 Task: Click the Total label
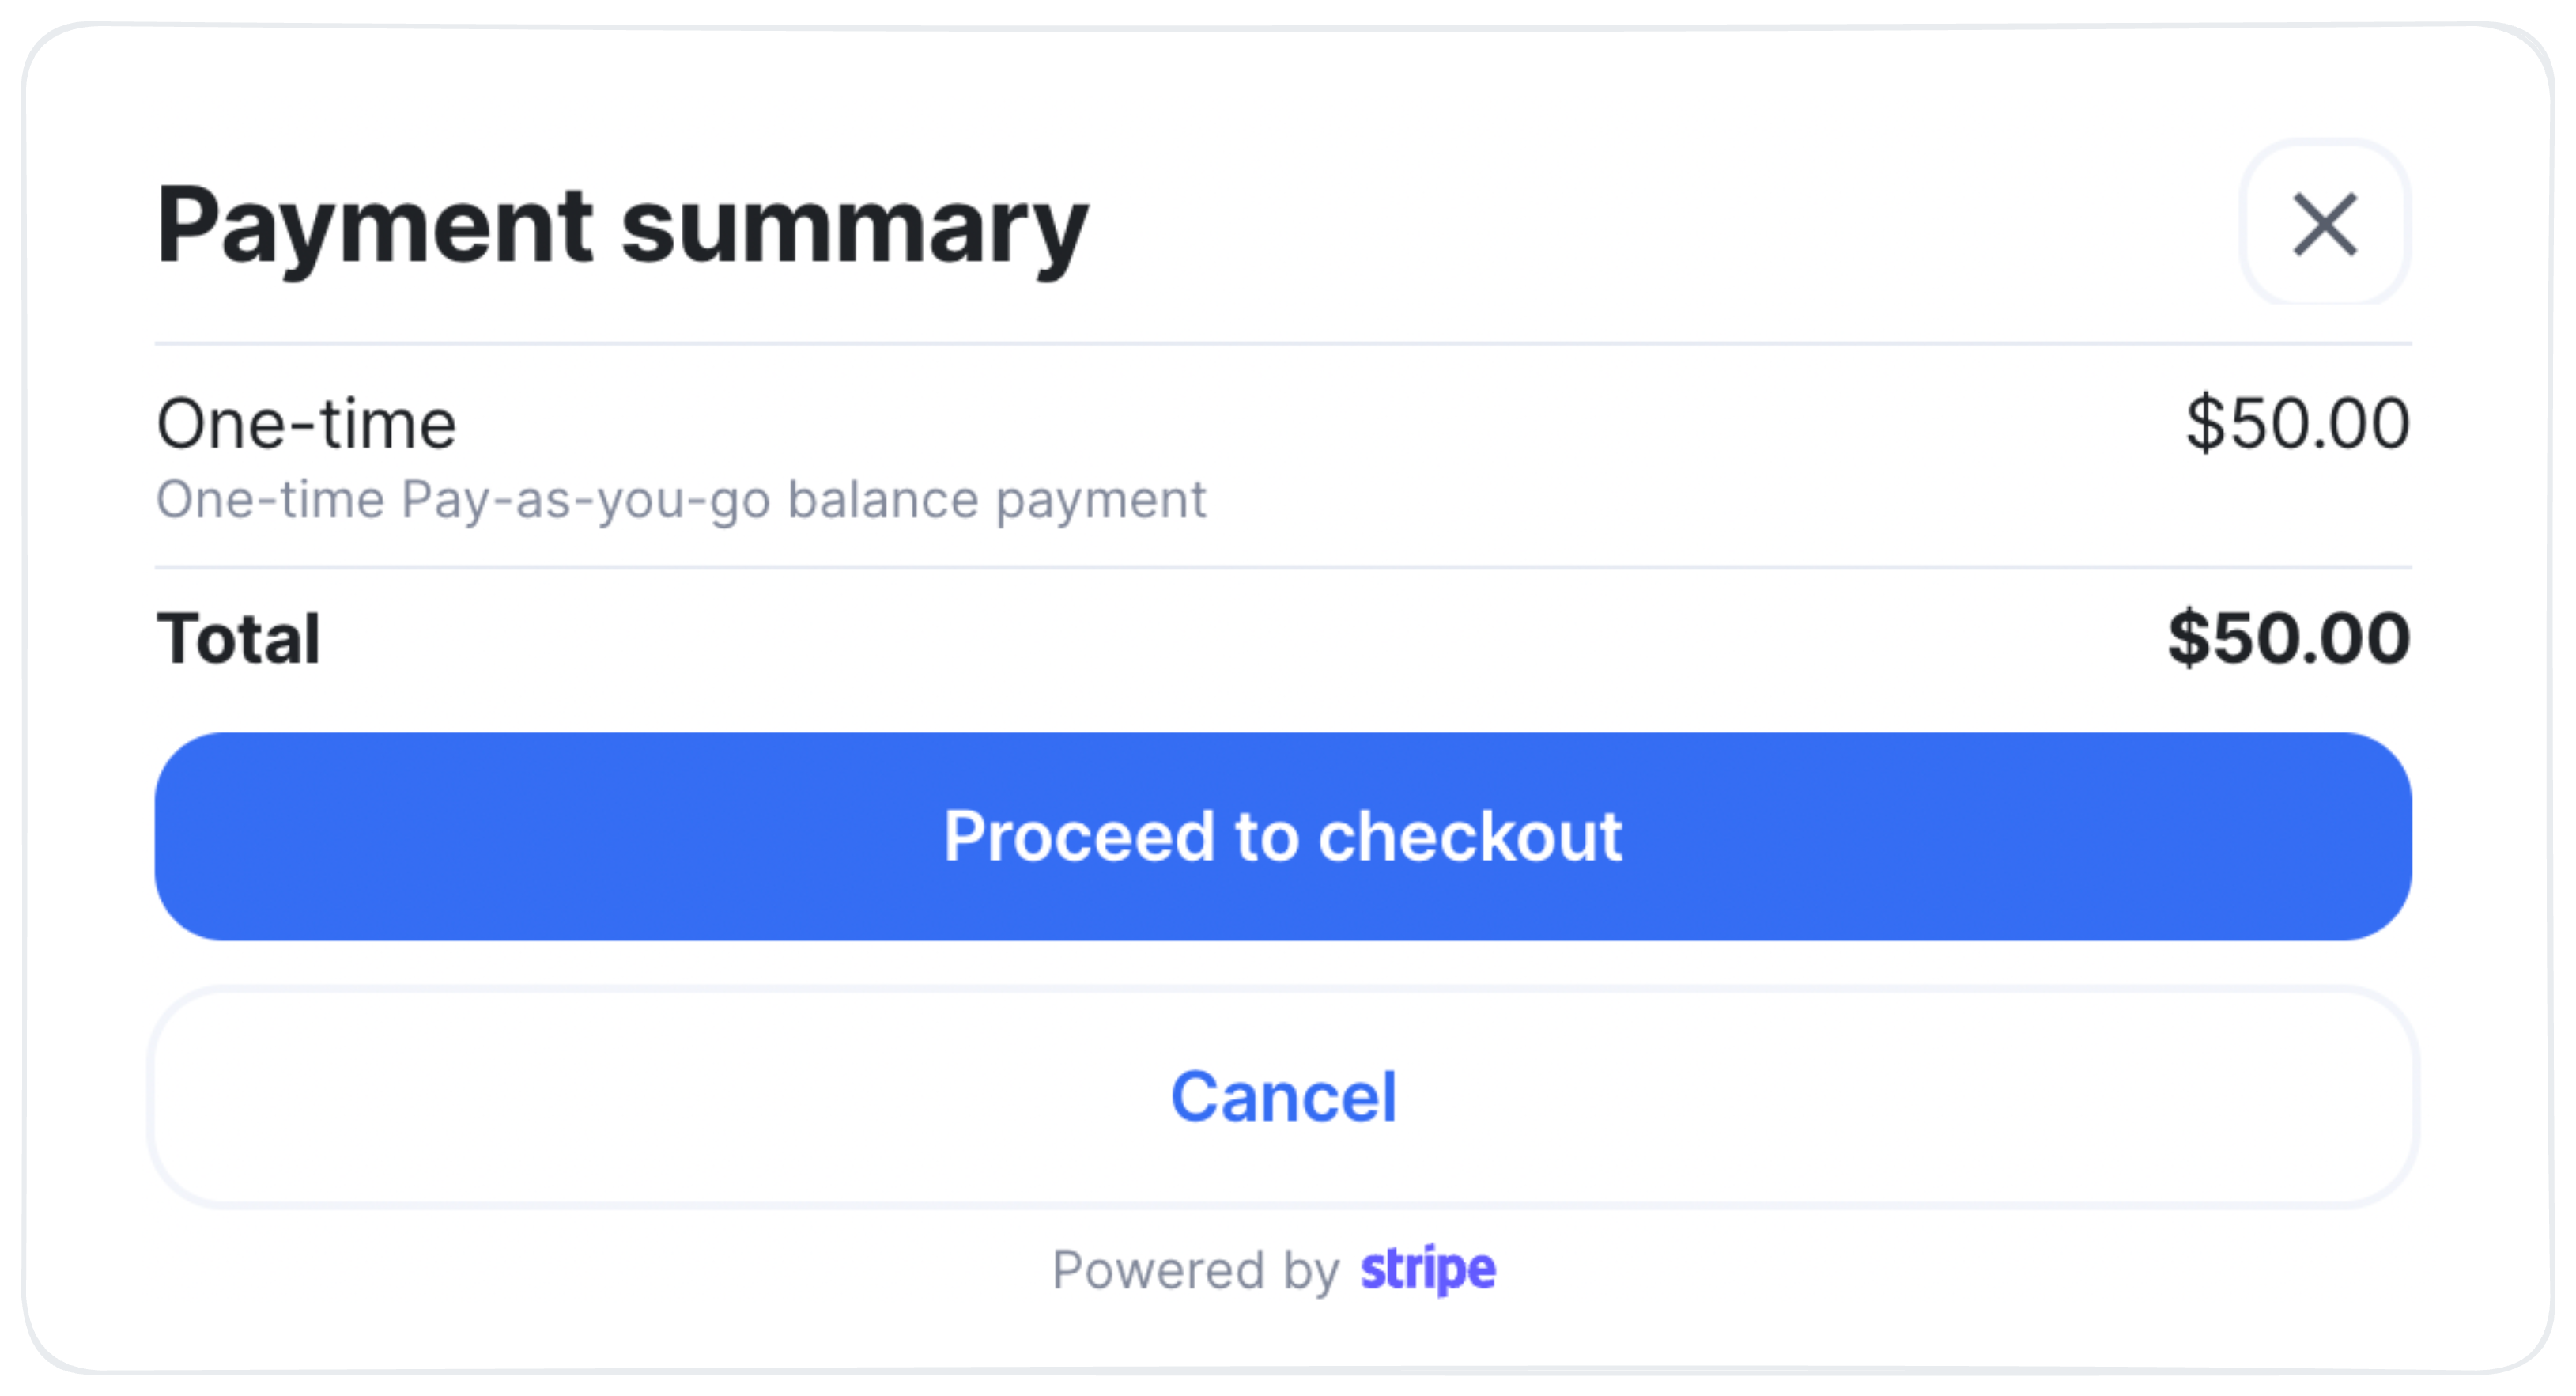pos(238,638)
